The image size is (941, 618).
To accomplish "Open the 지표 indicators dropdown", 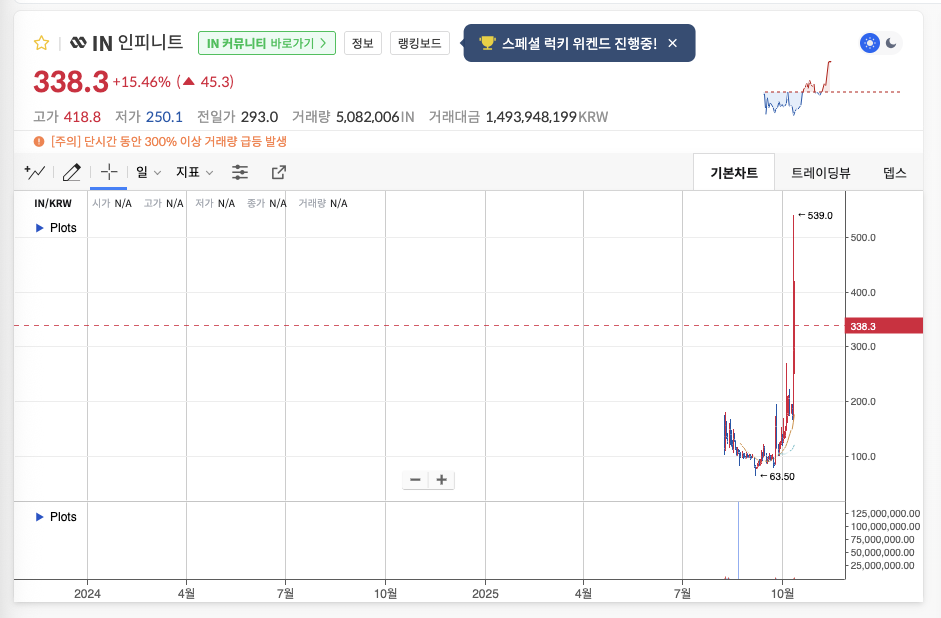I will tap(194, 172).
